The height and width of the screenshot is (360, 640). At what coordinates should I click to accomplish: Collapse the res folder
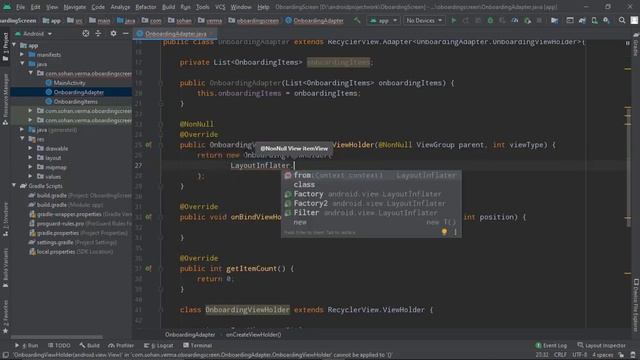pyautogui.click(x=22, y=139)
